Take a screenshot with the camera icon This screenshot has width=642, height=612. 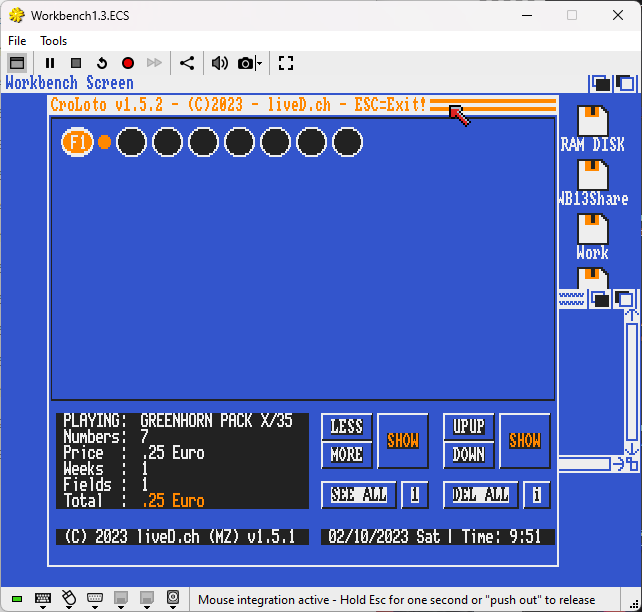[x=245, y=63]
